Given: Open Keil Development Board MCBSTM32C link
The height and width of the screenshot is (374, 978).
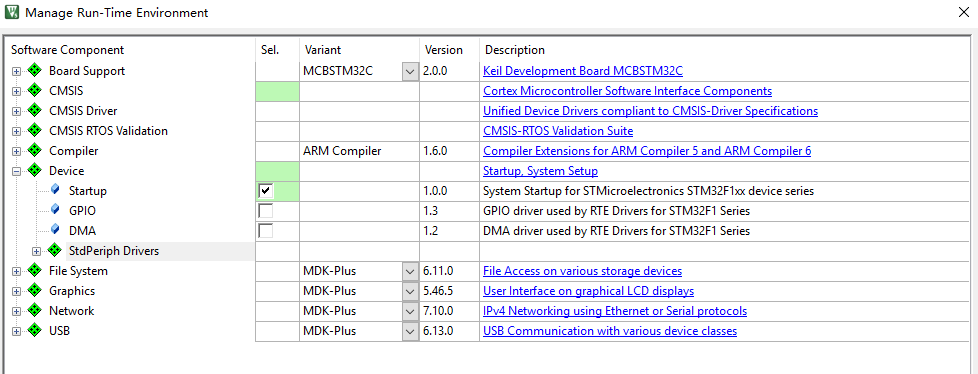Looking at the screenshot, I should coord(583,71).
